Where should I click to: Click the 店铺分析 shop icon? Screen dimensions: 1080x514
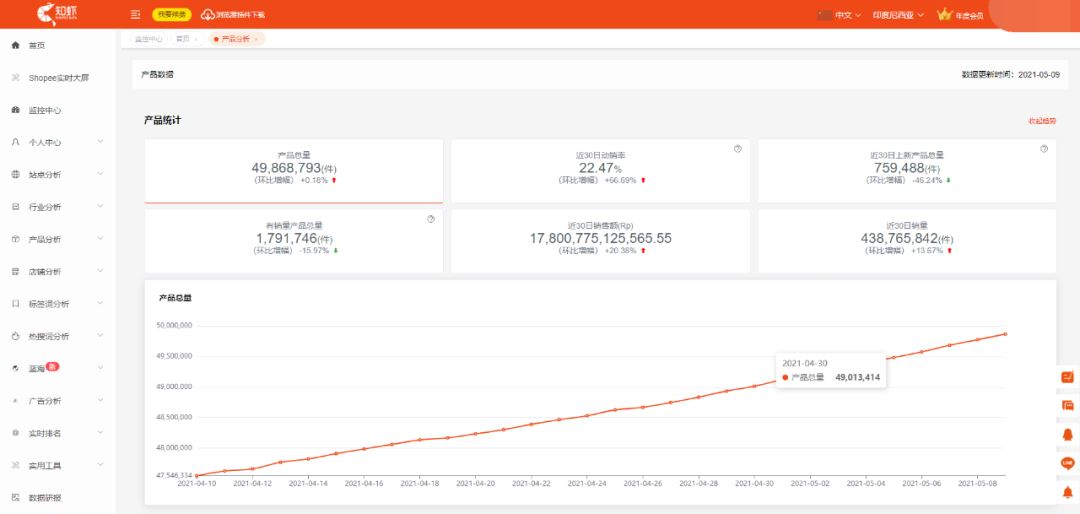(x=15, y=271)
